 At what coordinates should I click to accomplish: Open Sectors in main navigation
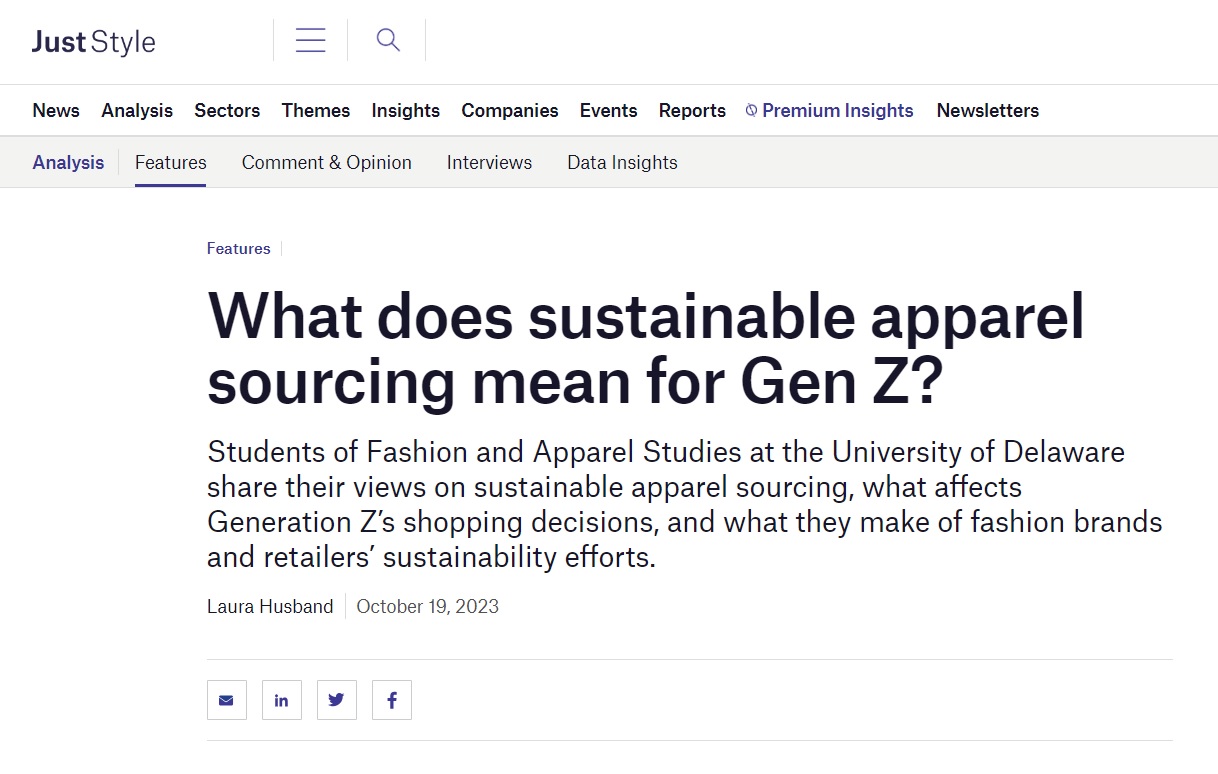(227, 111)
